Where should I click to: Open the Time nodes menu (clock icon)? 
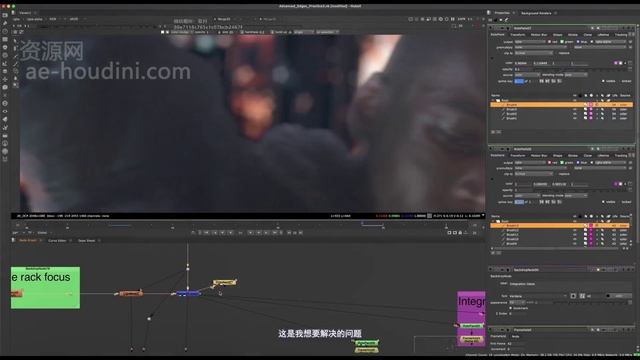point(5,31)
